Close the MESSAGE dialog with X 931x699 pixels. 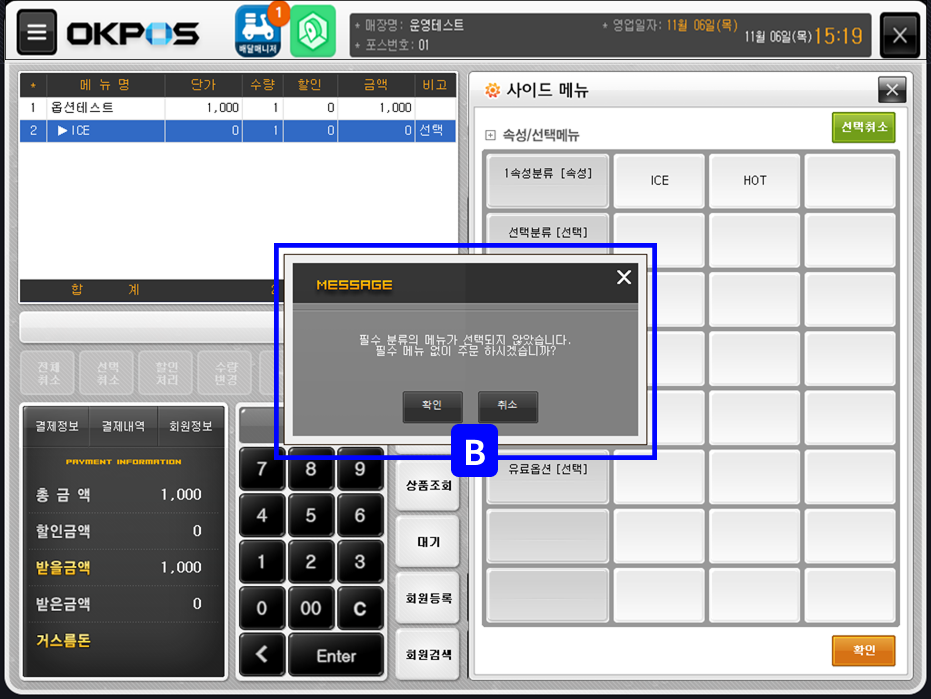624,278
